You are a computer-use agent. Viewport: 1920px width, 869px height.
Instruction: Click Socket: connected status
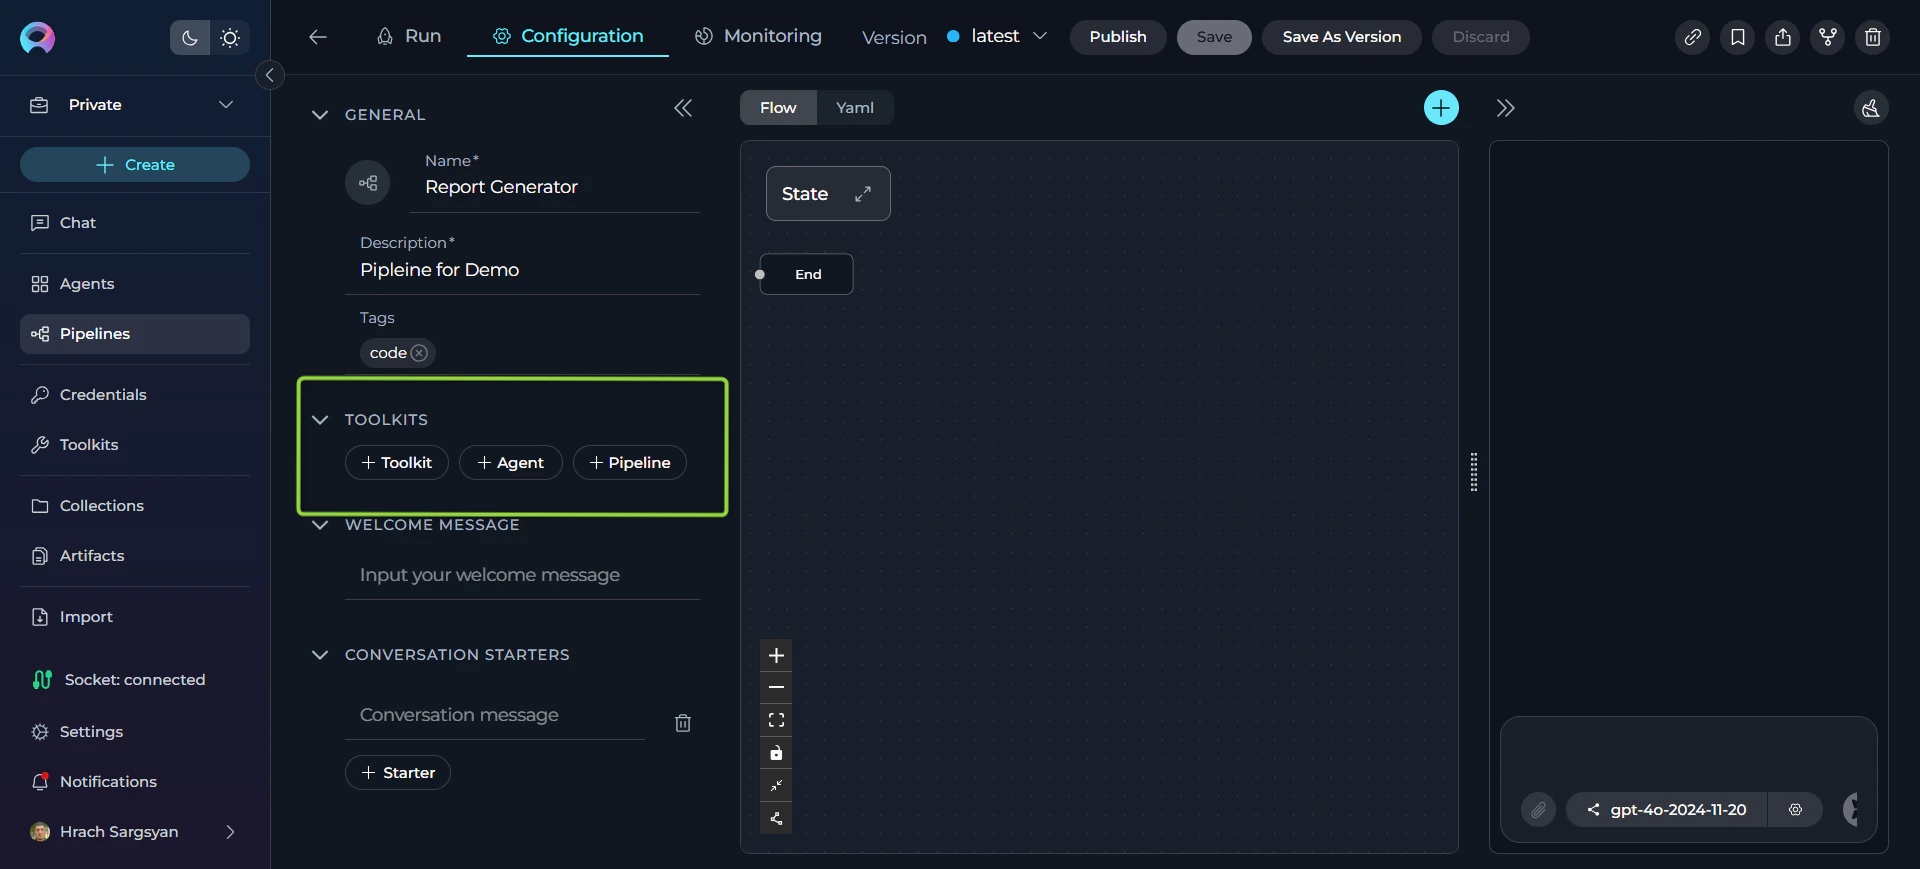coord(119,680)
